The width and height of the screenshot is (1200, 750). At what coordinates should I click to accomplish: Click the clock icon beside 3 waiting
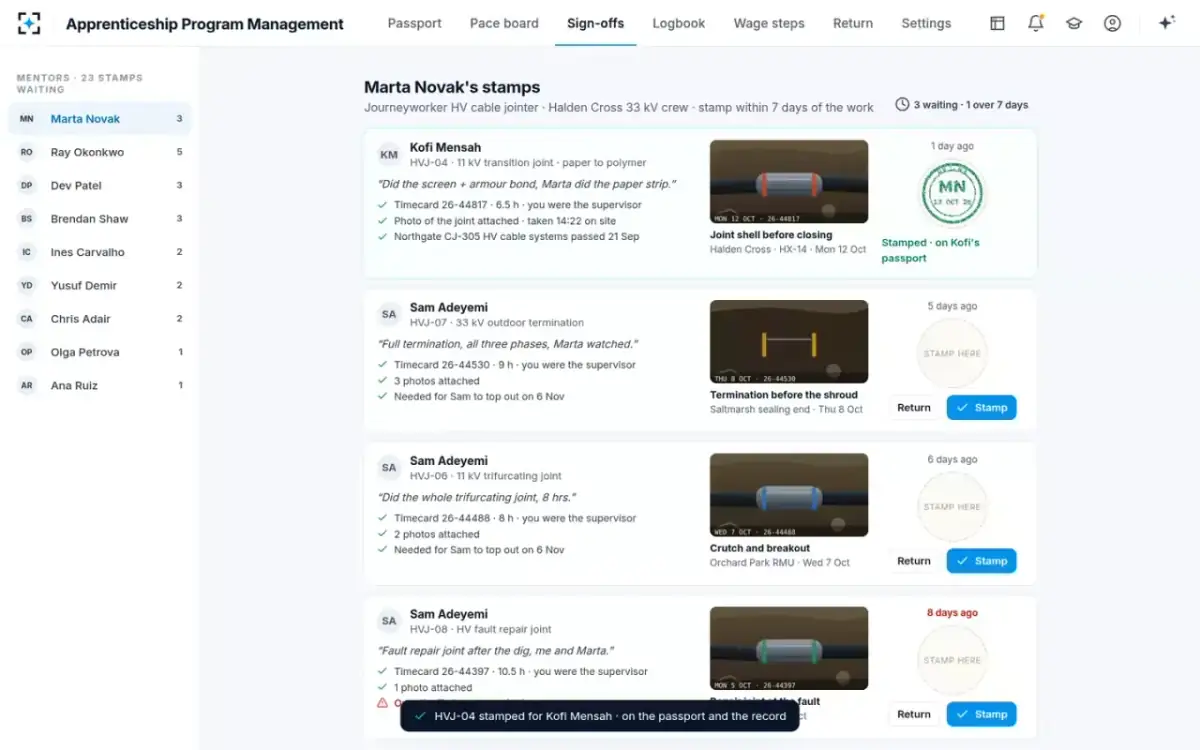point(902,104)
